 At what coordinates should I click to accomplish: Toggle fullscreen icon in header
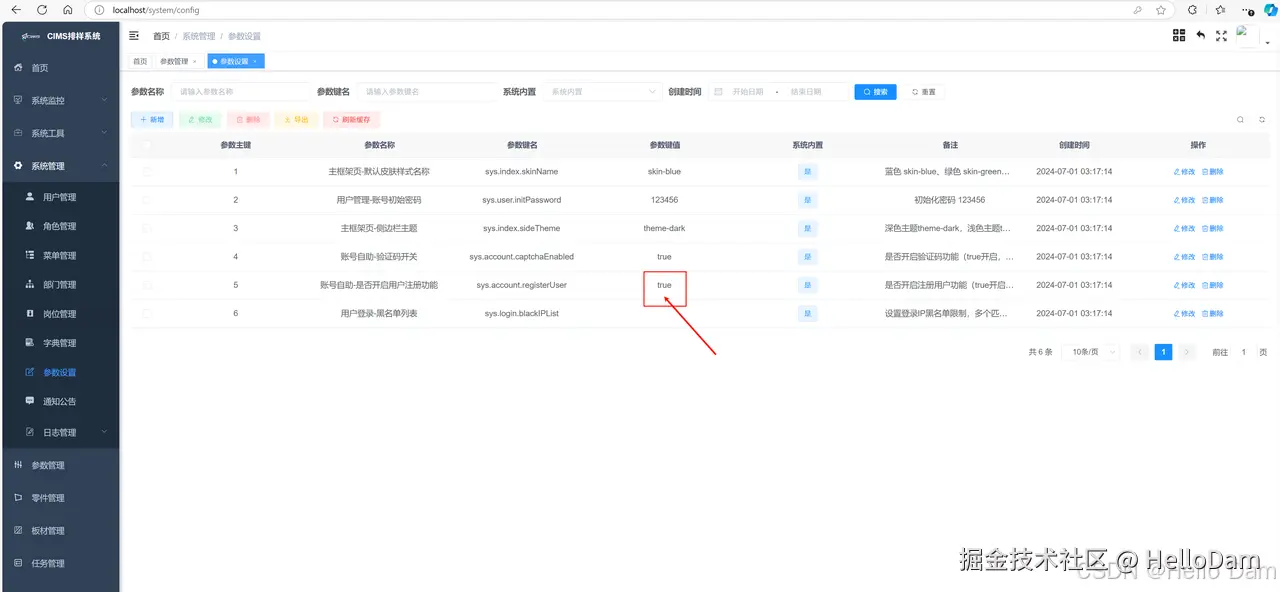tap(1221, 35)
